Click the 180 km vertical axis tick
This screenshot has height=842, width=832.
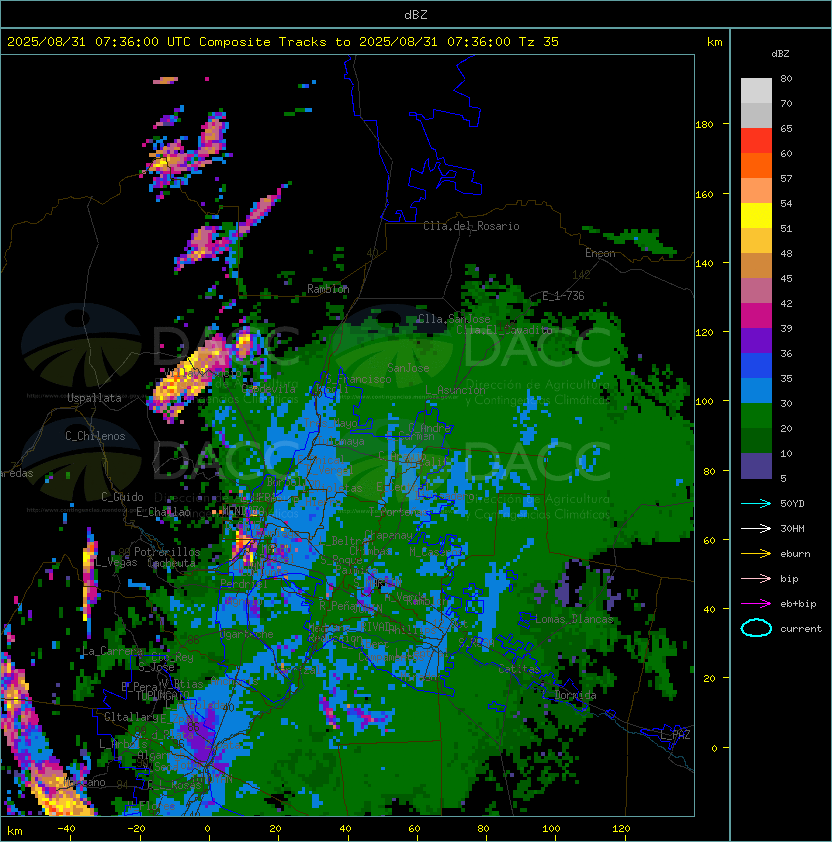coord(704,125)
